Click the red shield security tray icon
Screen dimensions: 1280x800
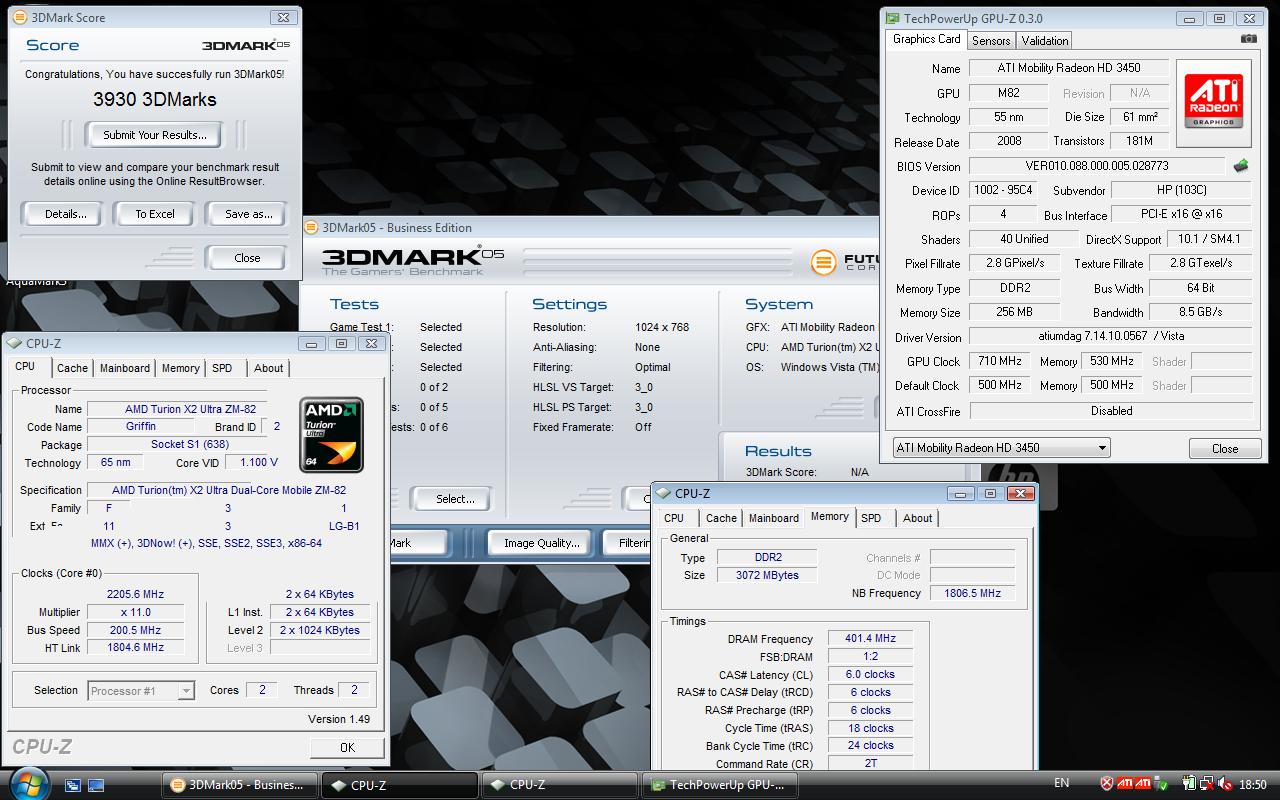[1106, 784]
